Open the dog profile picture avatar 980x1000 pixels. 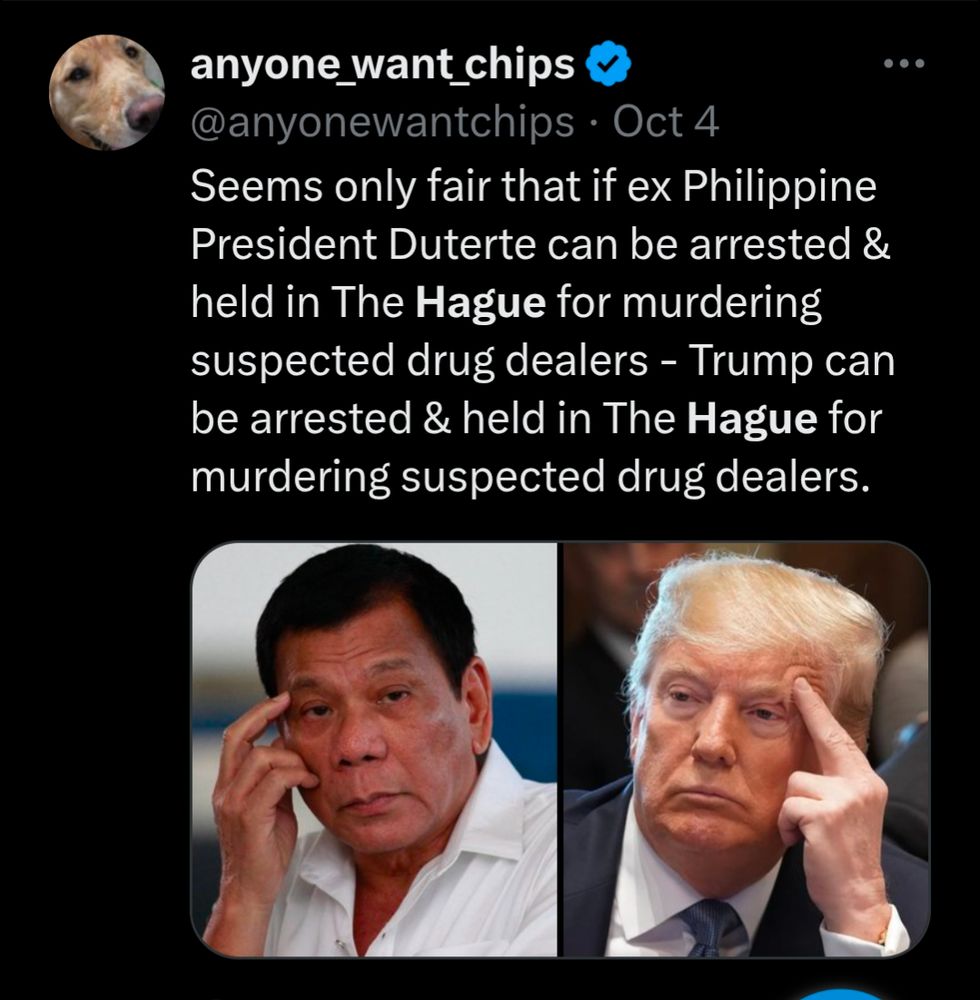click(106, 92)
